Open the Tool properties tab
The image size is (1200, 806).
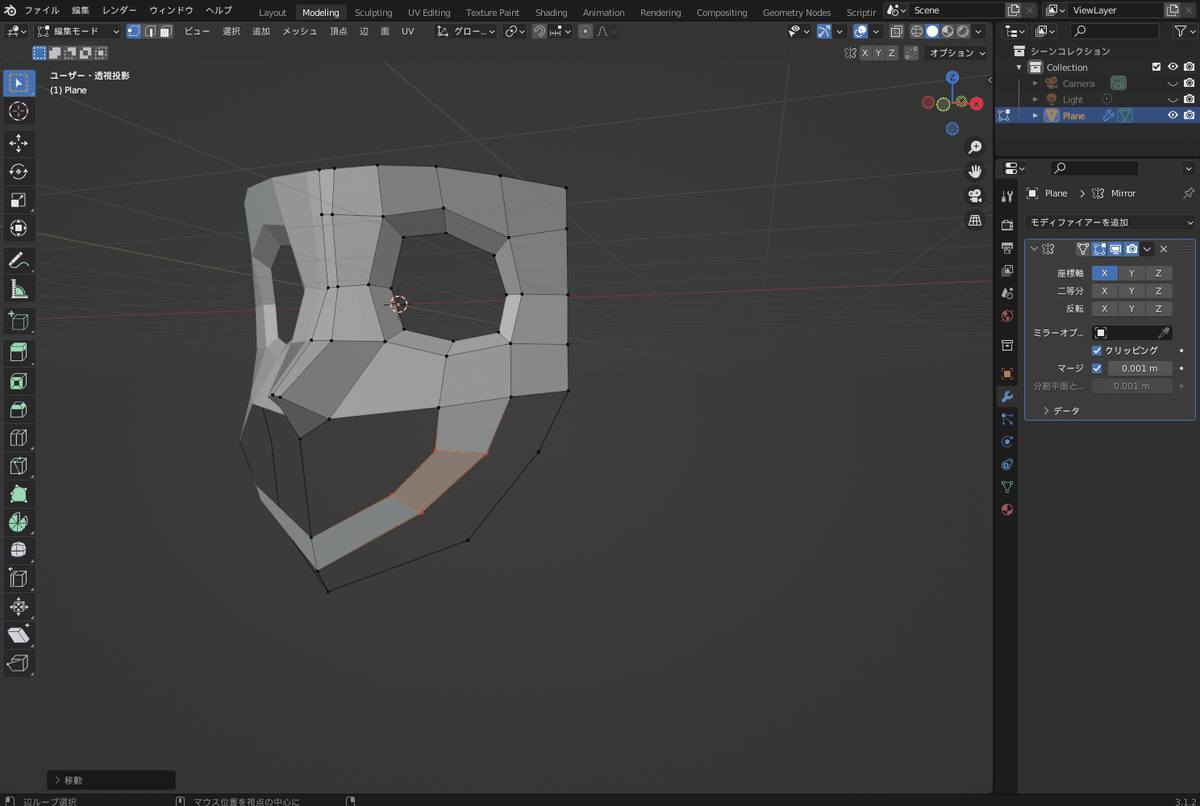pos(1007,196)
